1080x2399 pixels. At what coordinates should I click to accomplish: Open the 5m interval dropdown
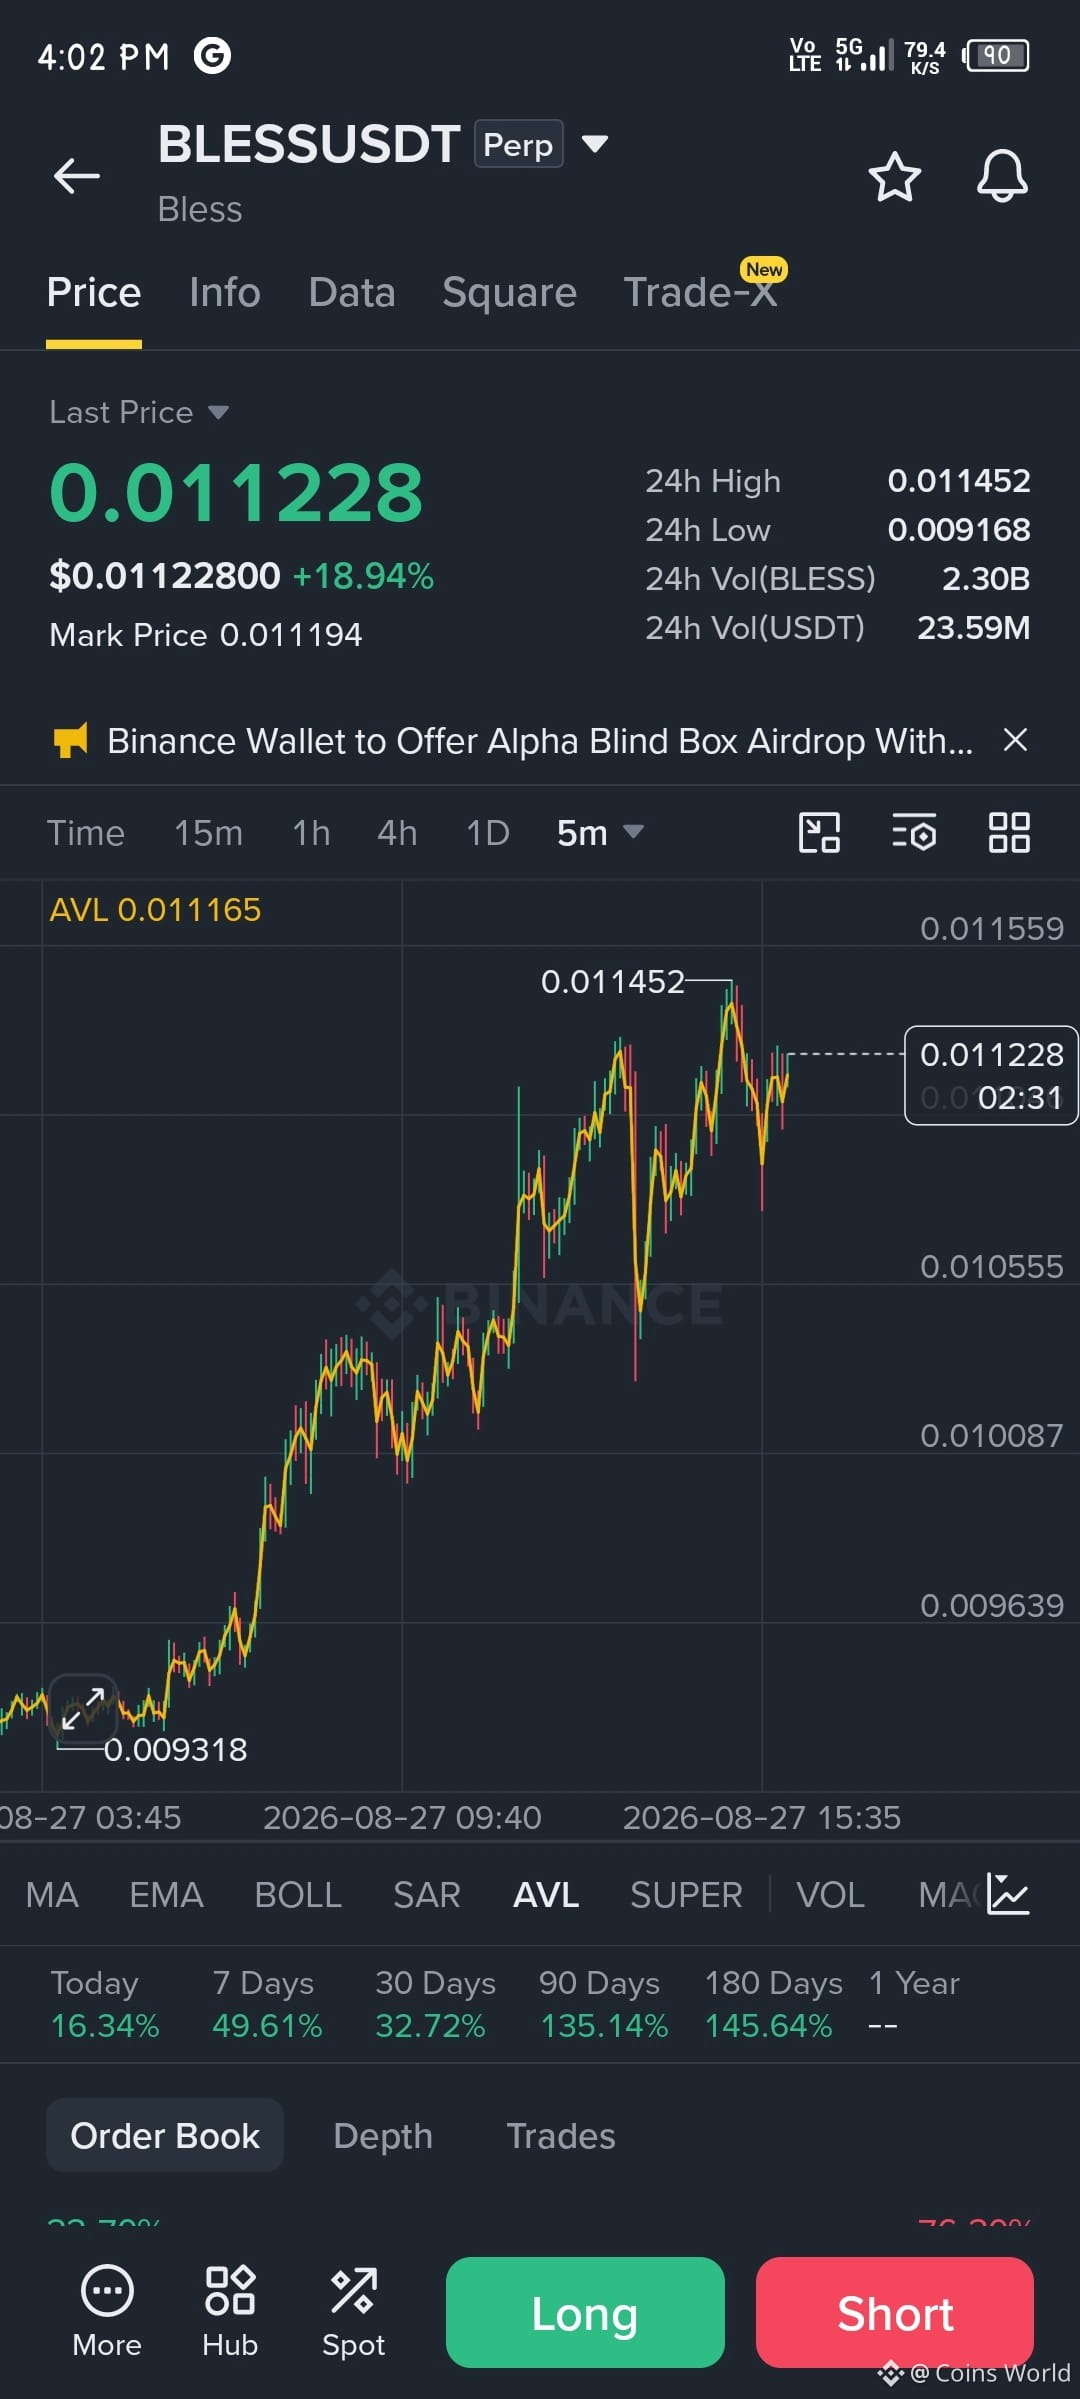coord(600,832)
